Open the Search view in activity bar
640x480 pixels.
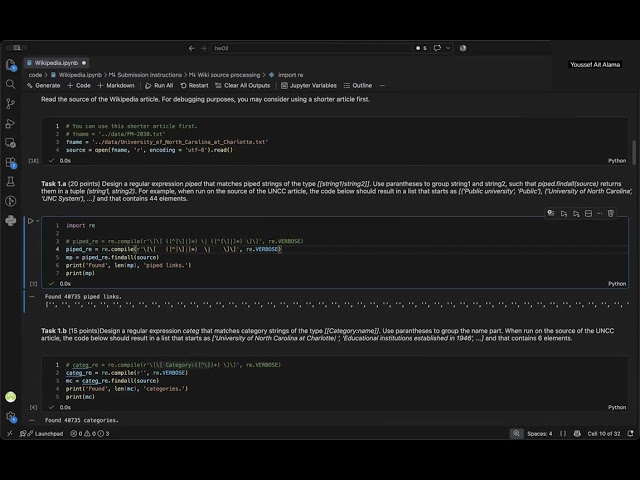coord(11,84)
